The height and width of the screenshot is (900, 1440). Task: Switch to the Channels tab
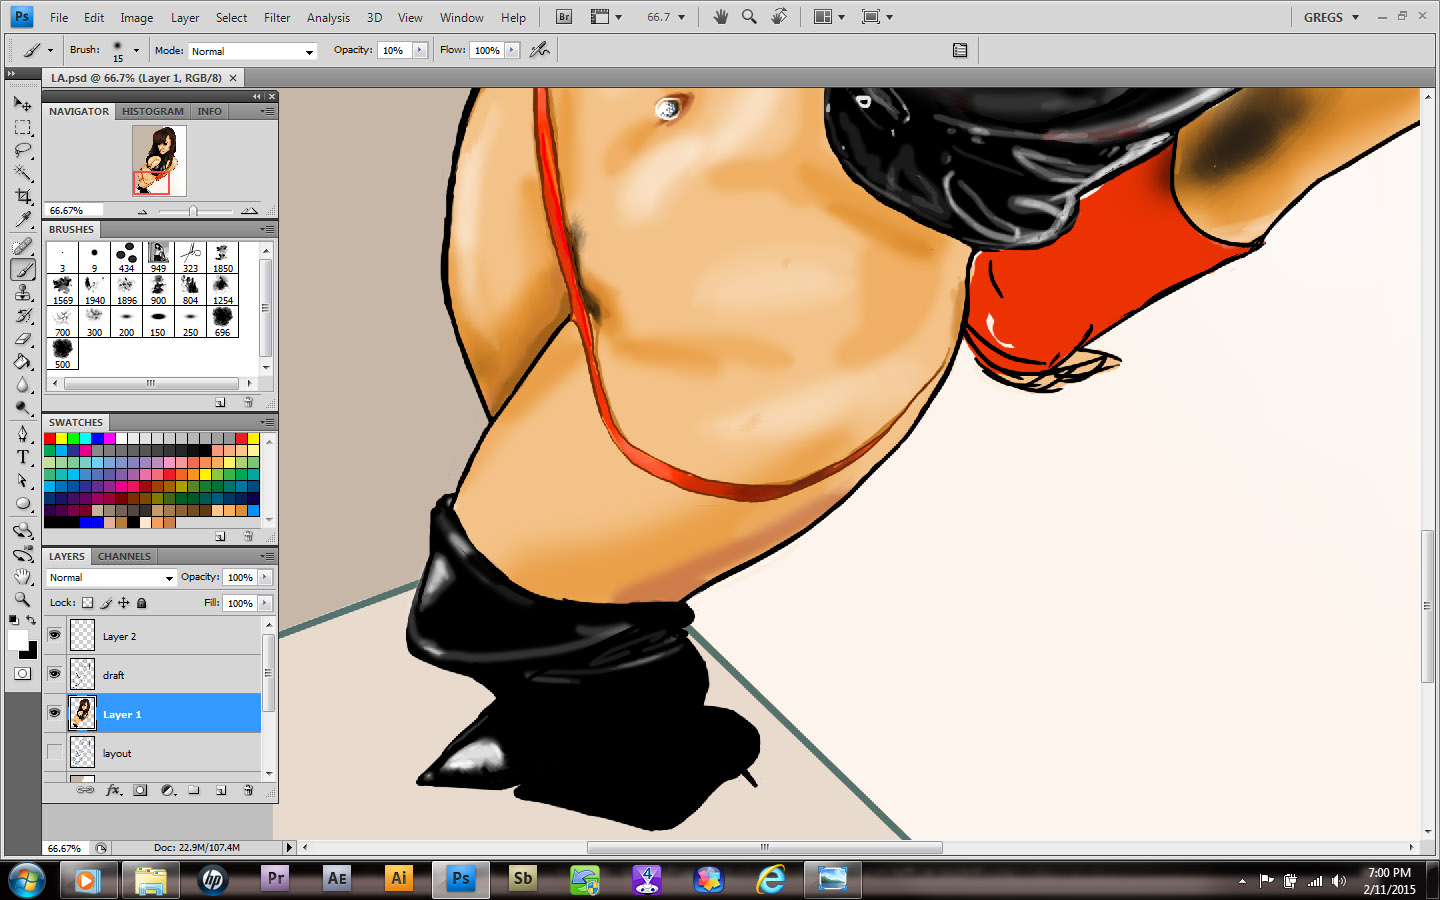click(x=124, y=556)
